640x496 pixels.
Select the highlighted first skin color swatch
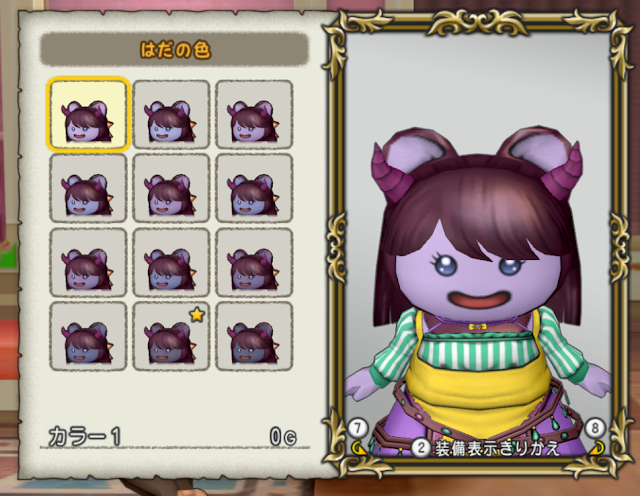(x=88, y=114)
